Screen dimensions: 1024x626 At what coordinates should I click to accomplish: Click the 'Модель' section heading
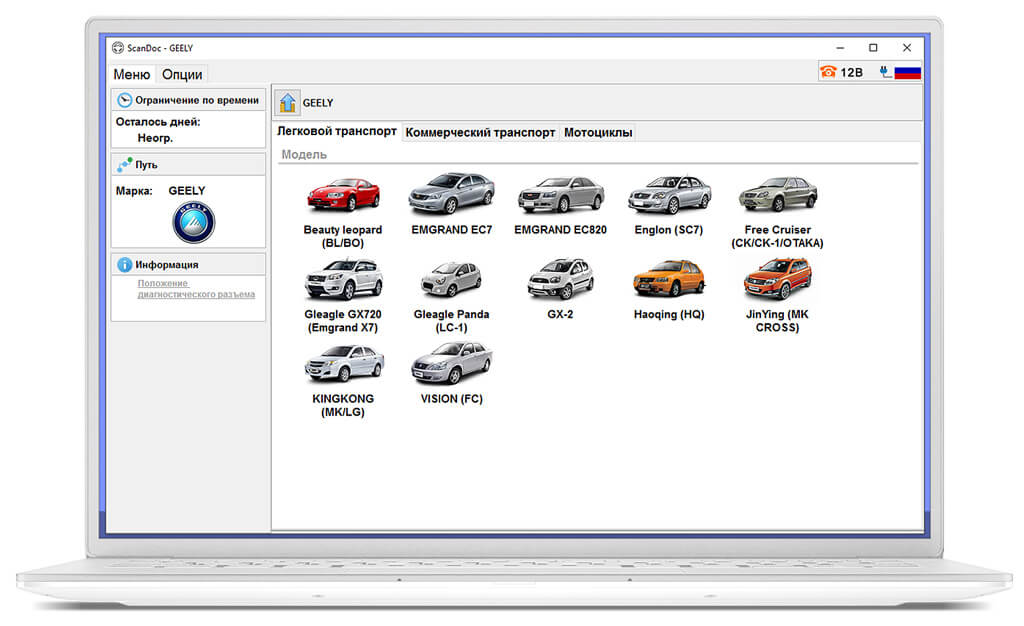pyautogui.click(x=304, y=155)
